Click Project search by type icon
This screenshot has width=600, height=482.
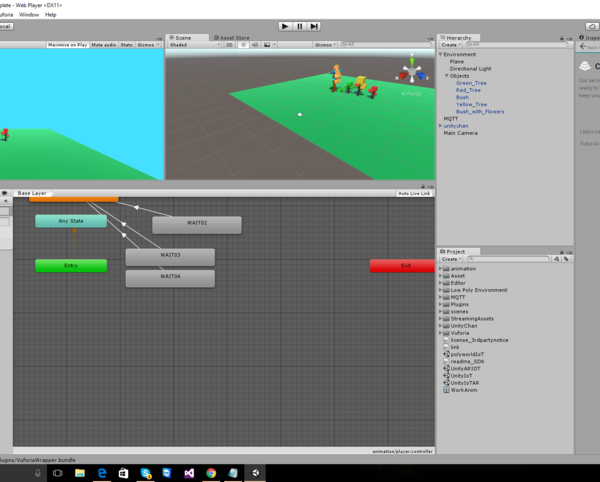pyautogui.click(x=556, y=259)
